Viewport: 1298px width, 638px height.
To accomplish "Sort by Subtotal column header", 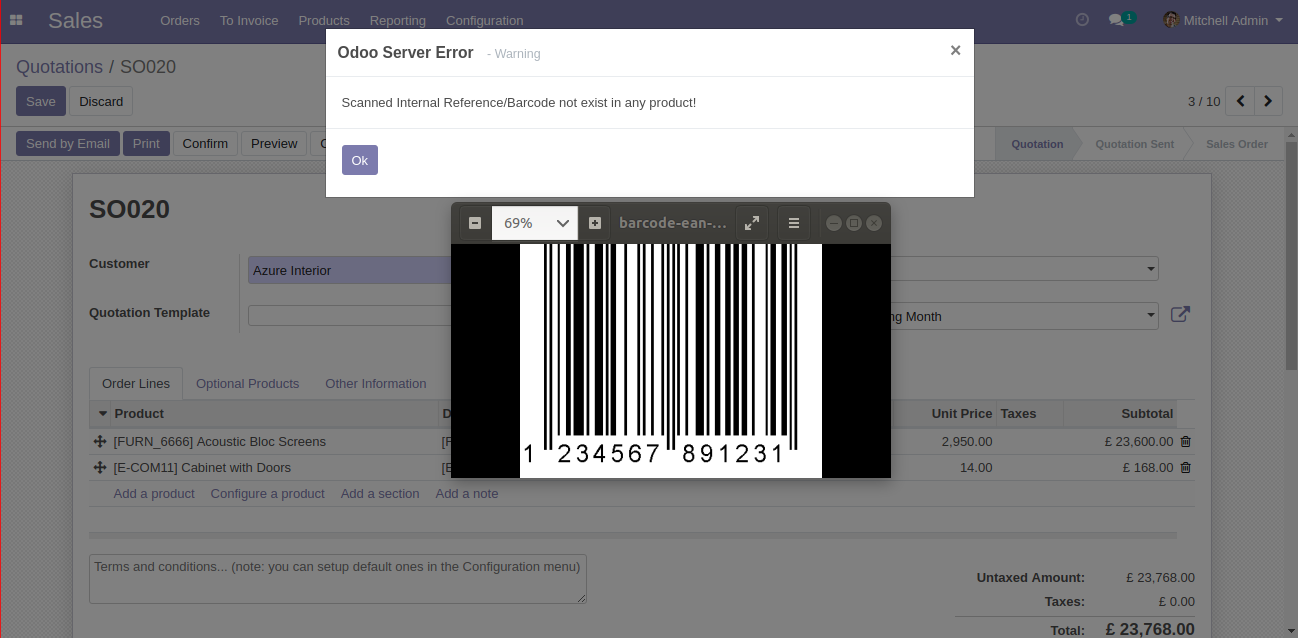I will click(x=1147, y=413).
